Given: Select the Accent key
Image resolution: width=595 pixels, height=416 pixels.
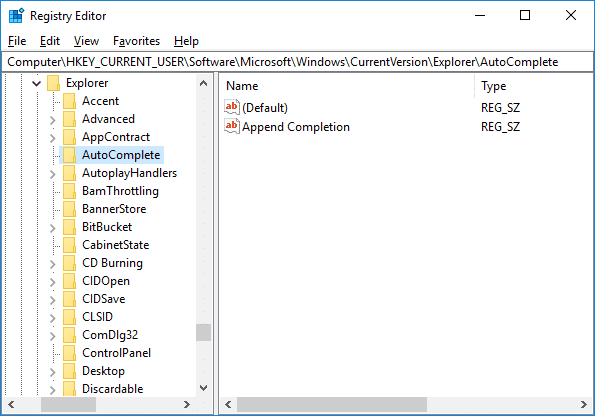Looking at the screenshot, I should [x=100, y=101].
